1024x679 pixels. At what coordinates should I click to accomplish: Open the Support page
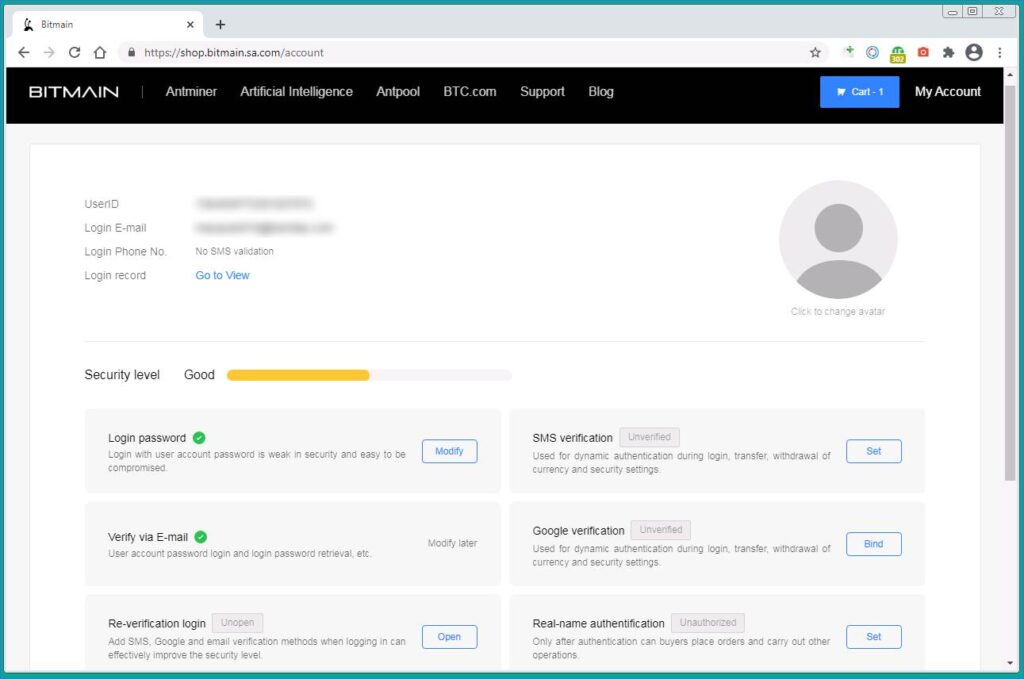[542, 92]
